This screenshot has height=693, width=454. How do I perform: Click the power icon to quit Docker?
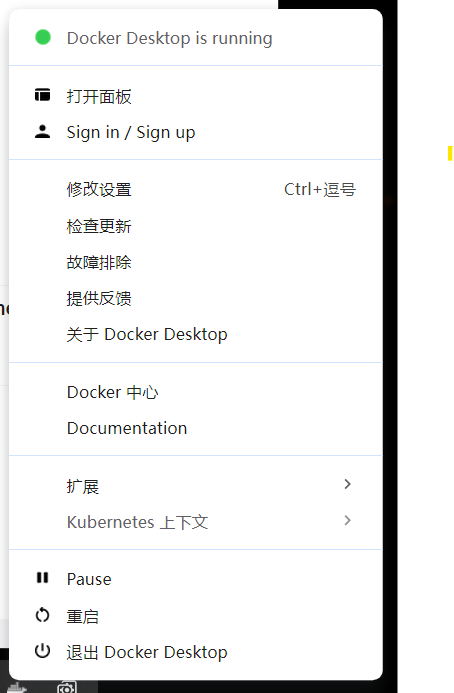click(42, 651)
